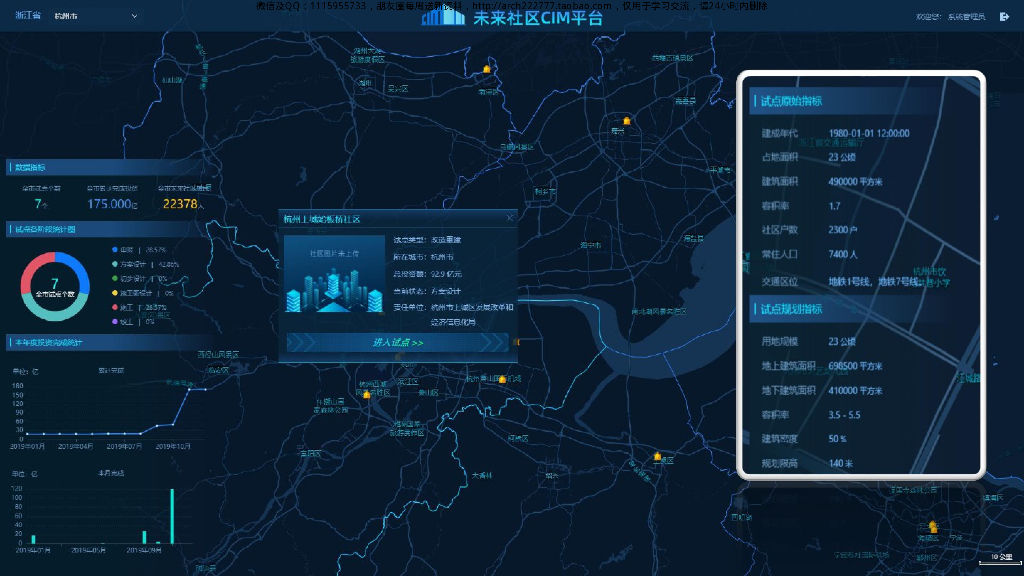Screen dimensions: 1024x576
Task: Click the orange map marker near 西湖区 label
Action: 366,394
